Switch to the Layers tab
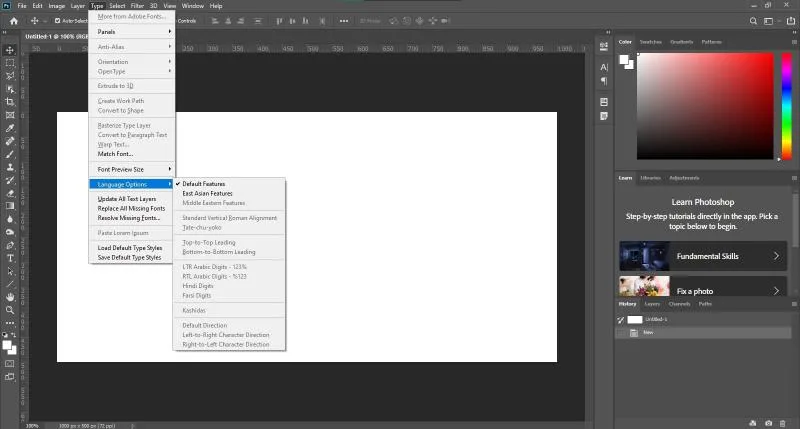The width and height of the screenshot is (800, 429). click(652, 304)
